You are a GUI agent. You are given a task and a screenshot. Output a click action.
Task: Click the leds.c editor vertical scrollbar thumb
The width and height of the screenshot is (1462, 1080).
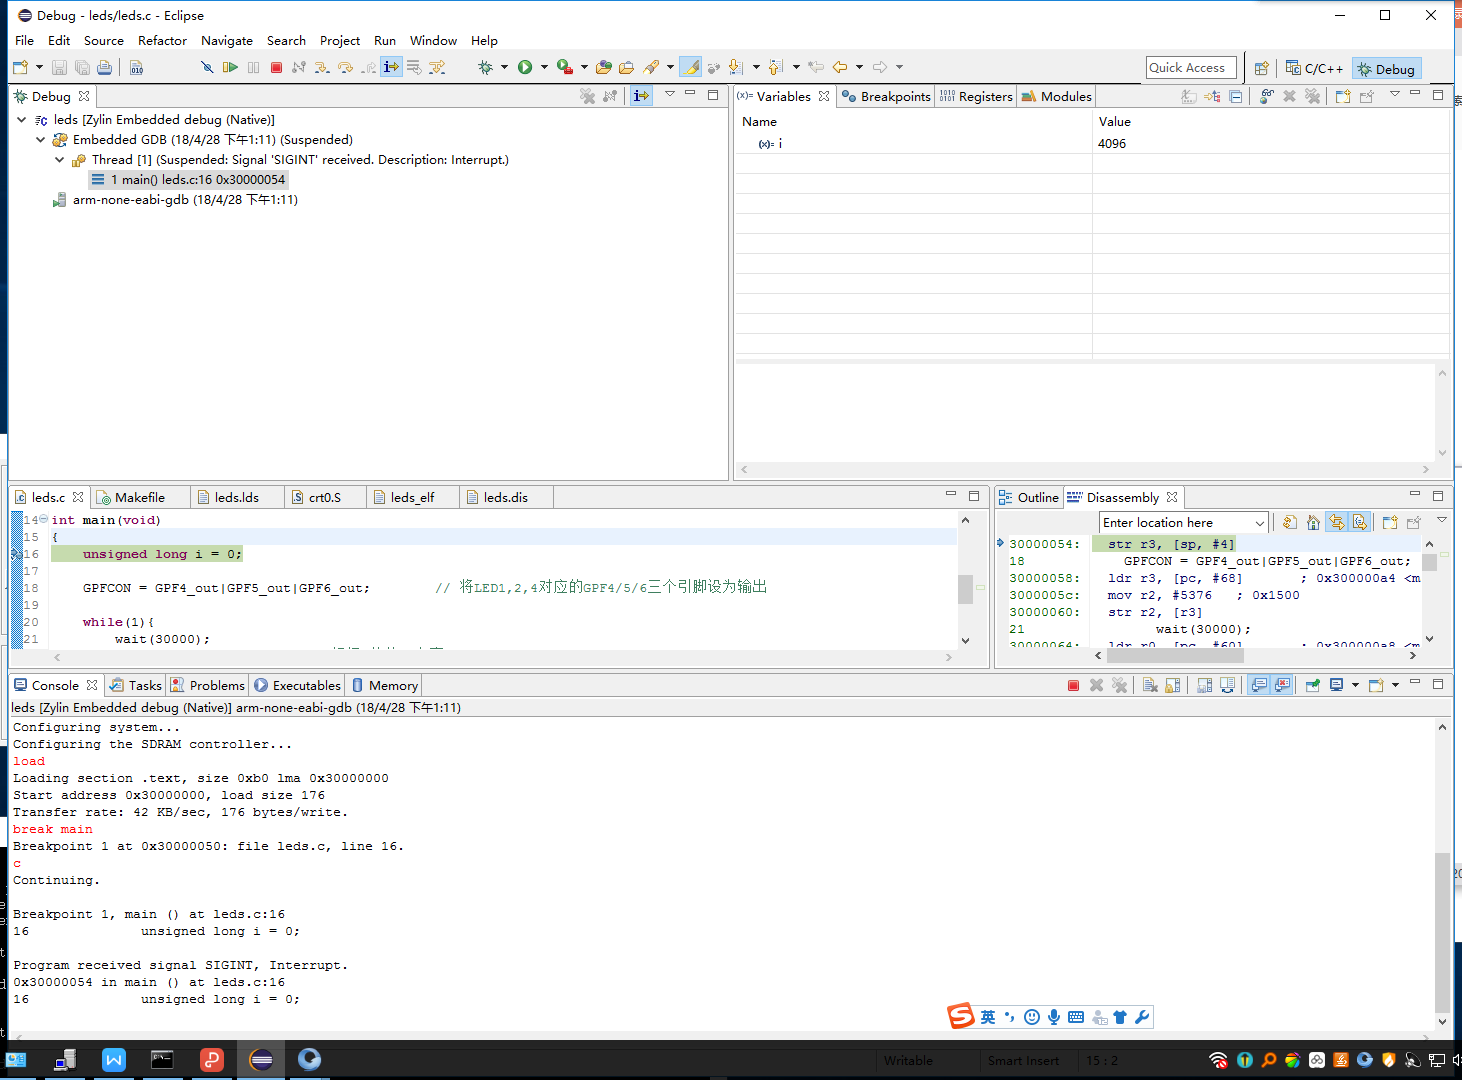pos(965,589)
